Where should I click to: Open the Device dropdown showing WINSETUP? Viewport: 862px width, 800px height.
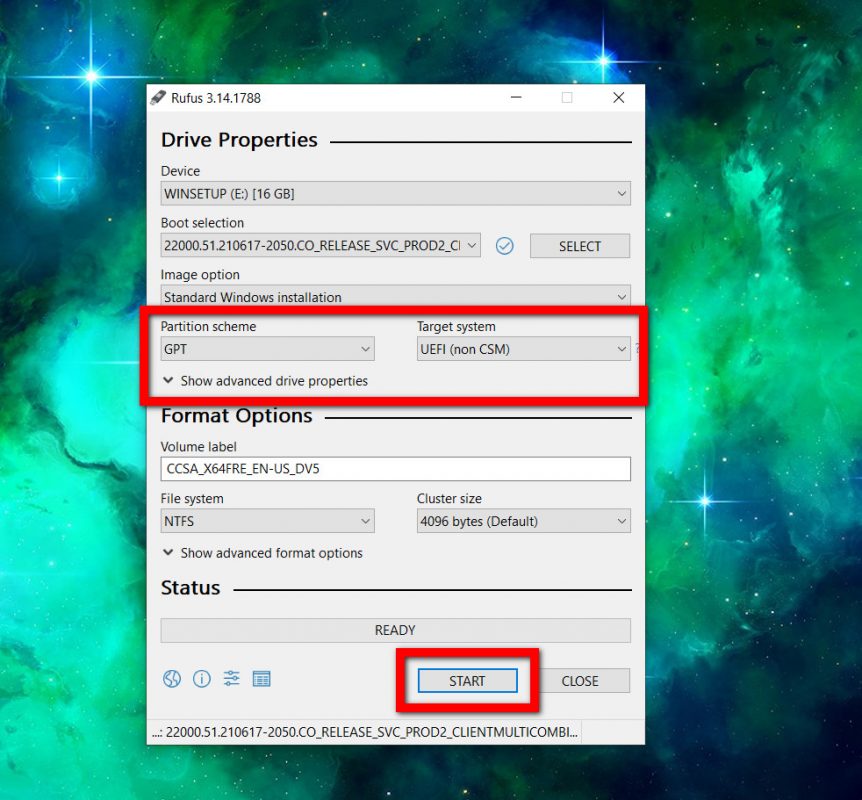click(x=395, y=194)
